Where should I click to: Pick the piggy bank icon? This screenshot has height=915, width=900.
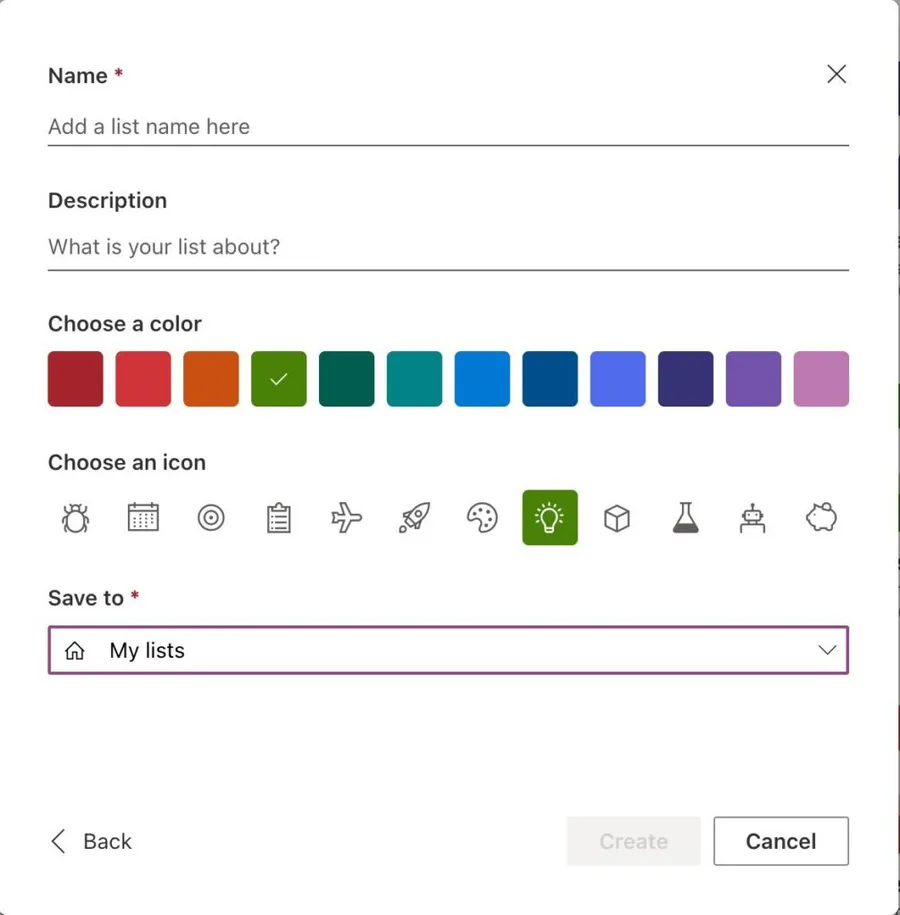821,518
